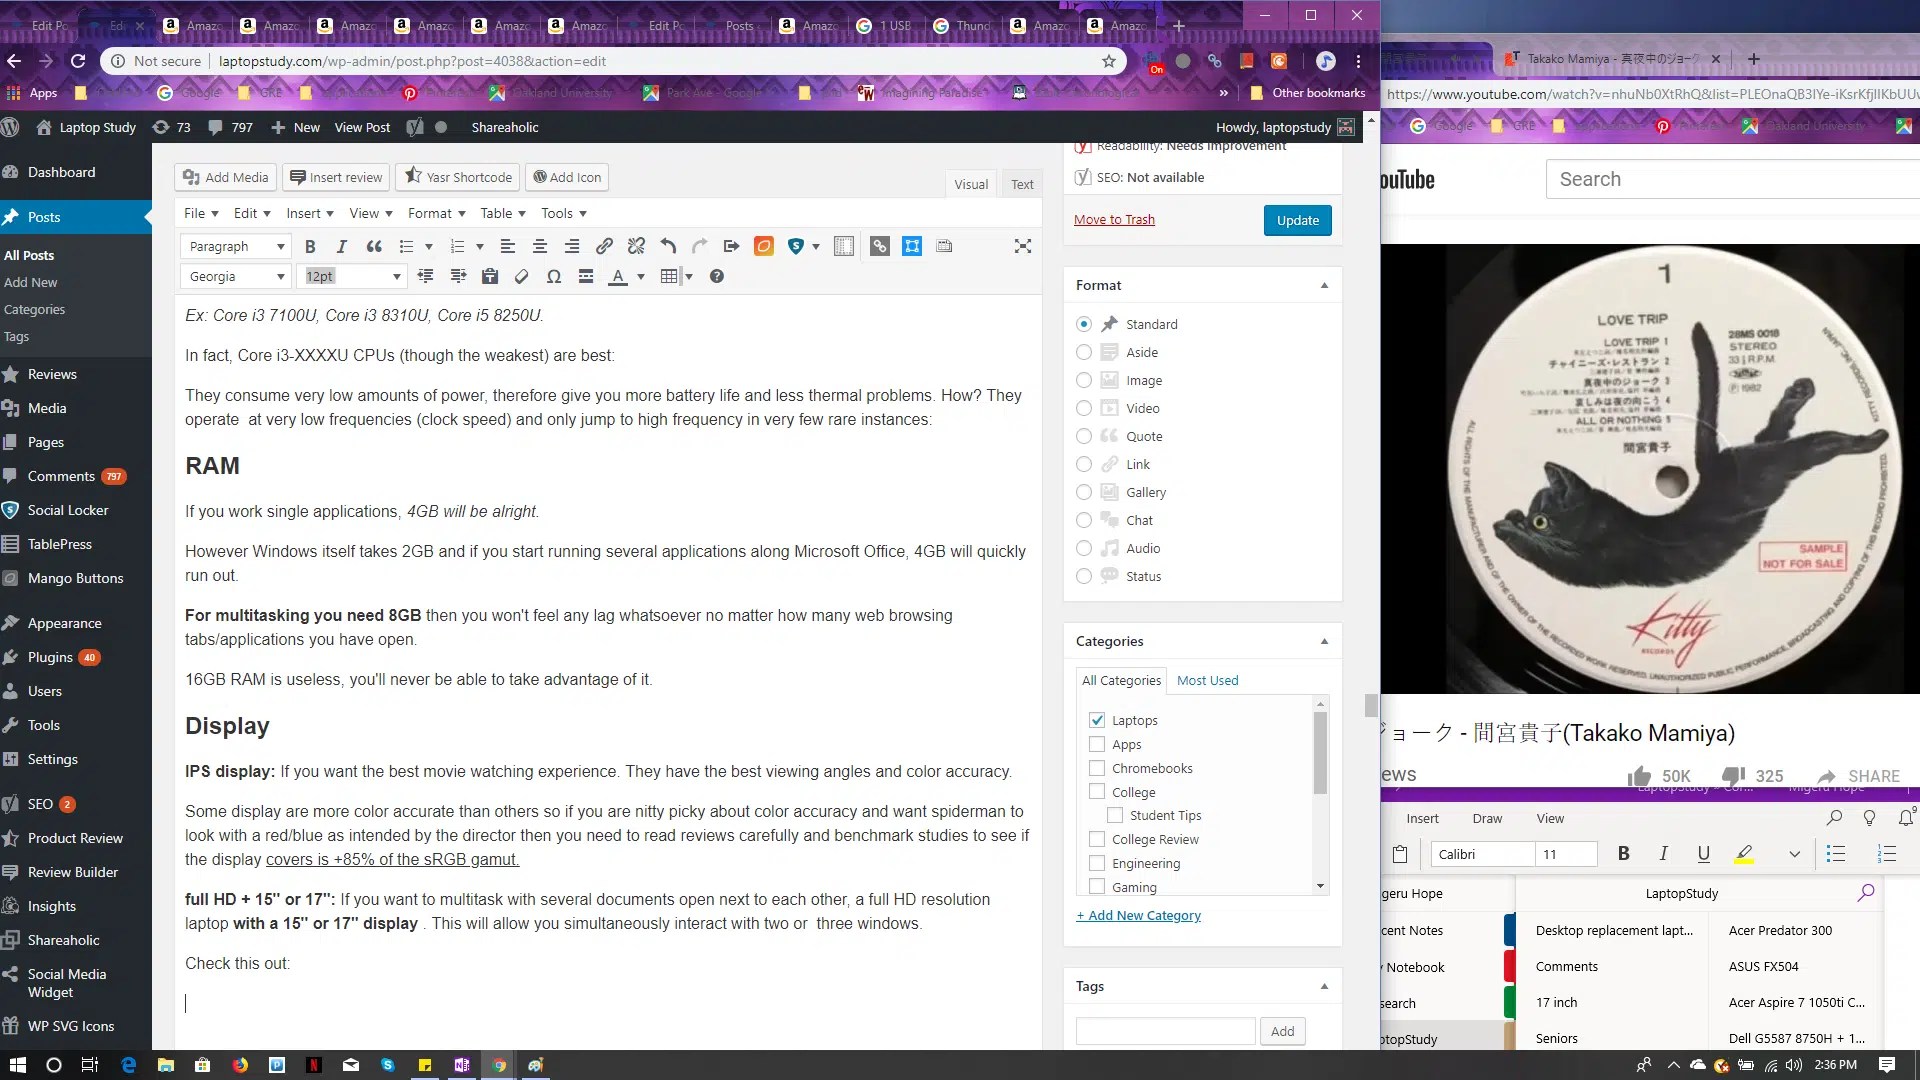Open the Georgia font family dropdown
The width and height of the screenshot is (1920, 1080).
[x=236, y=277]
